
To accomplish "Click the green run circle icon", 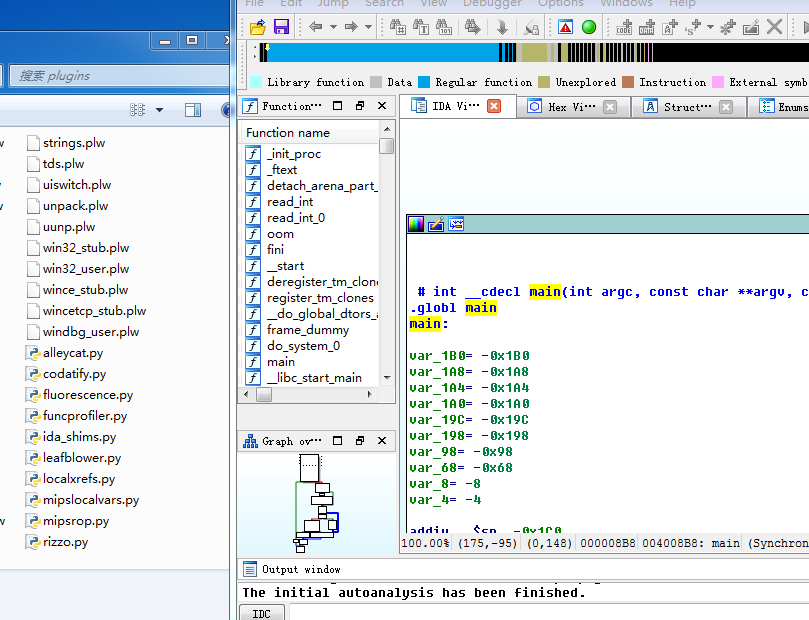I will 589,27.
